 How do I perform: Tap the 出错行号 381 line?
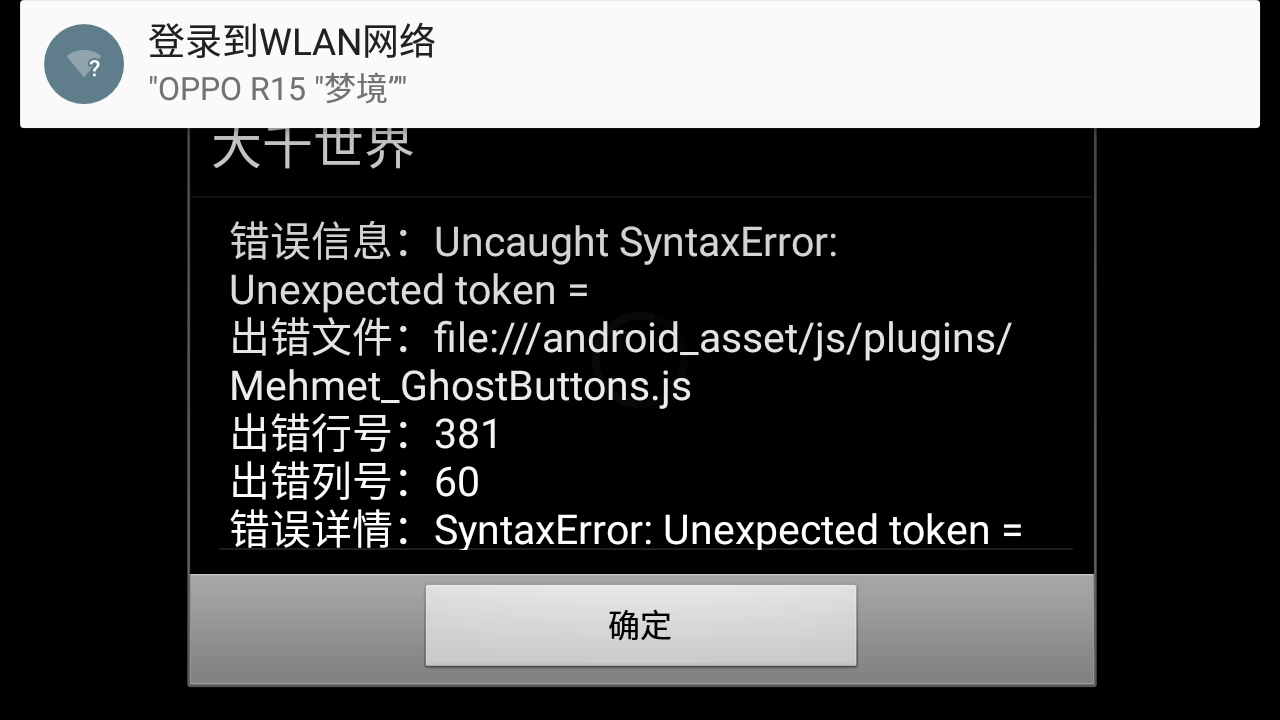pyautogui.click(x=365, y=434)
